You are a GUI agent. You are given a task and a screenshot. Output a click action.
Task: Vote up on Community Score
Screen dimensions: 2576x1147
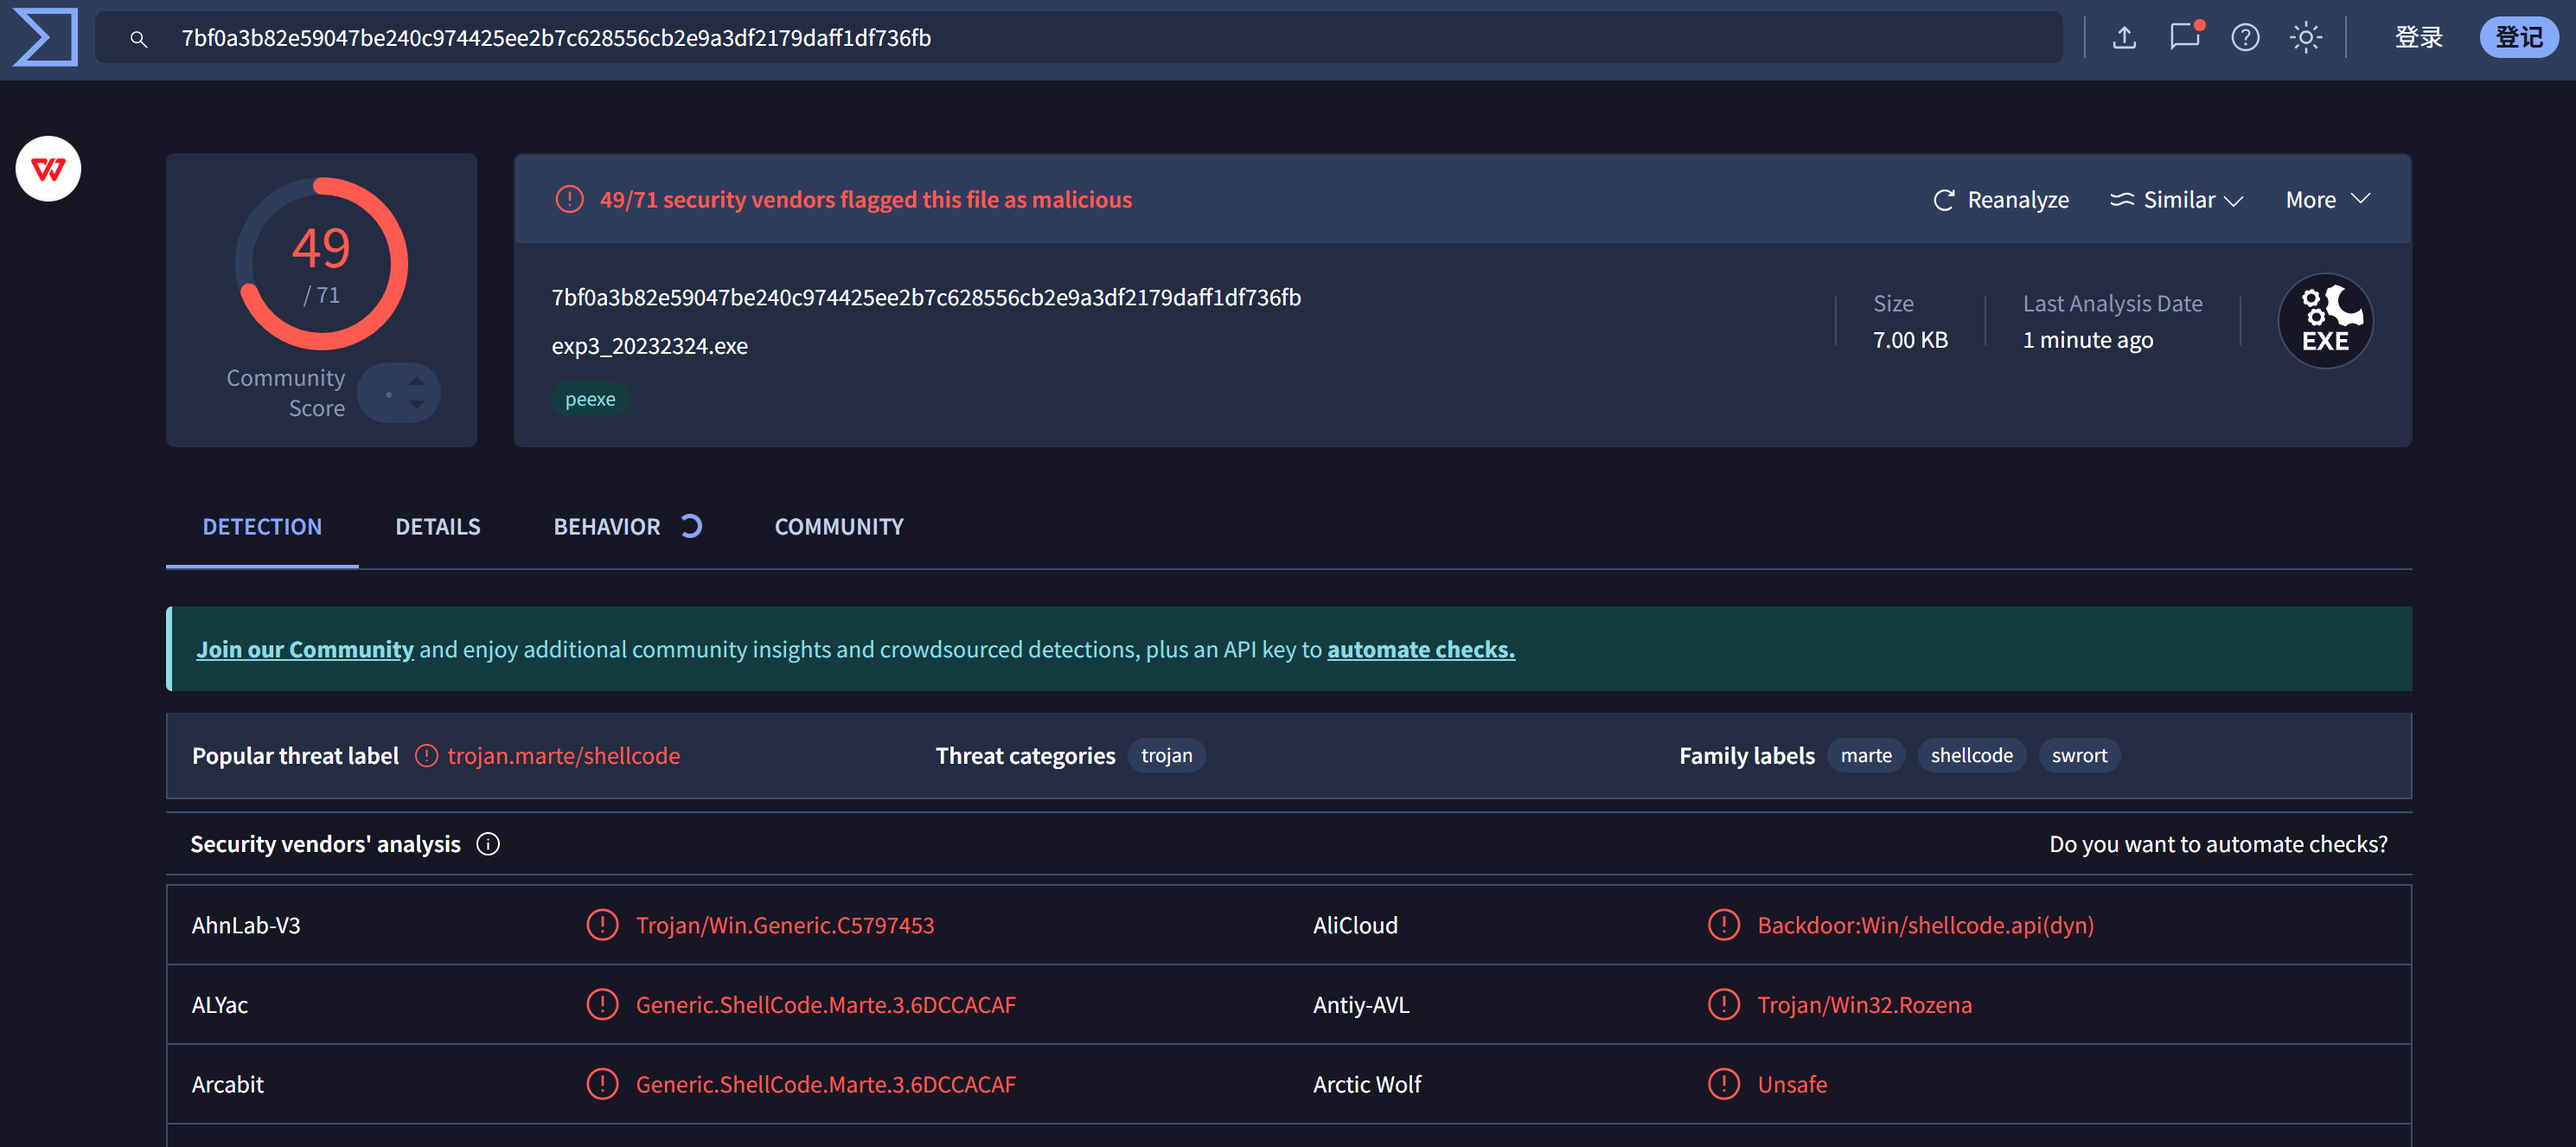[417, 380]
